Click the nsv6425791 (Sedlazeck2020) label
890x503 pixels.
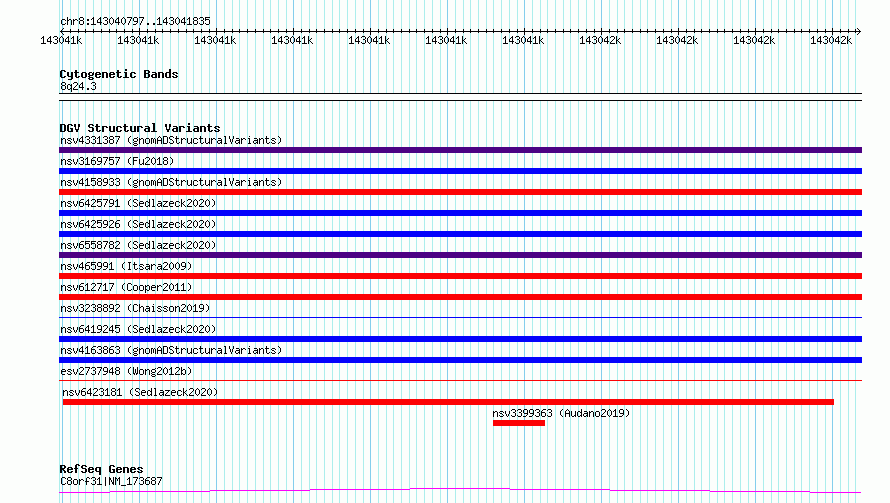[138, 203]
